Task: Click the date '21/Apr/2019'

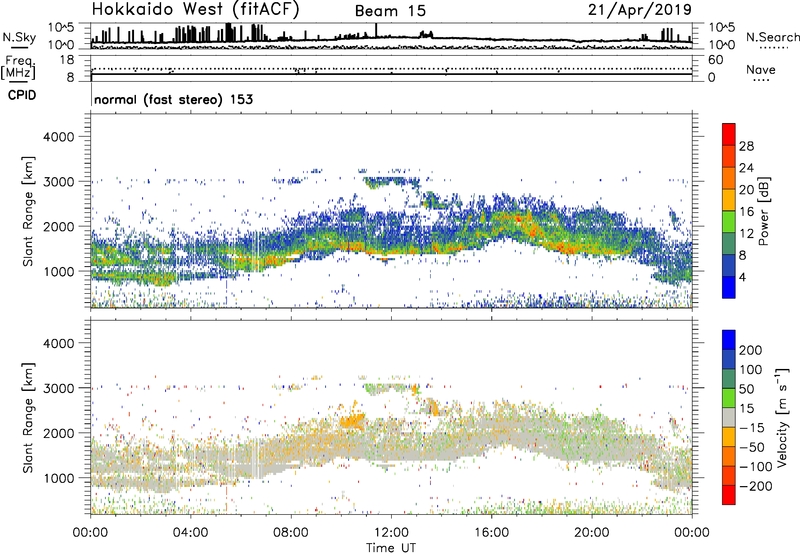Action: [x=640, y=10]
